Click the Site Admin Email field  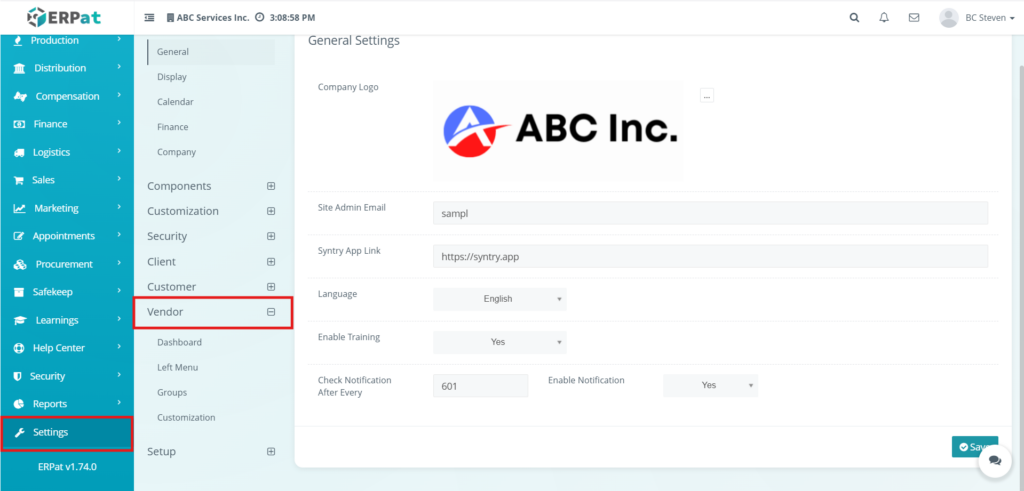[710, 213]
